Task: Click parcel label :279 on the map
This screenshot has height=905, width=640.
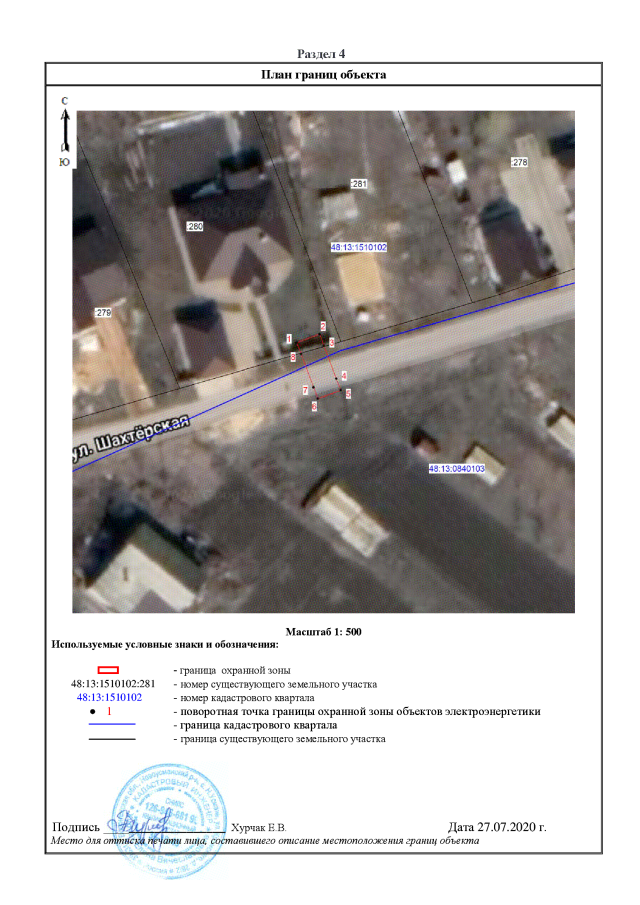Action: (103, 312)
